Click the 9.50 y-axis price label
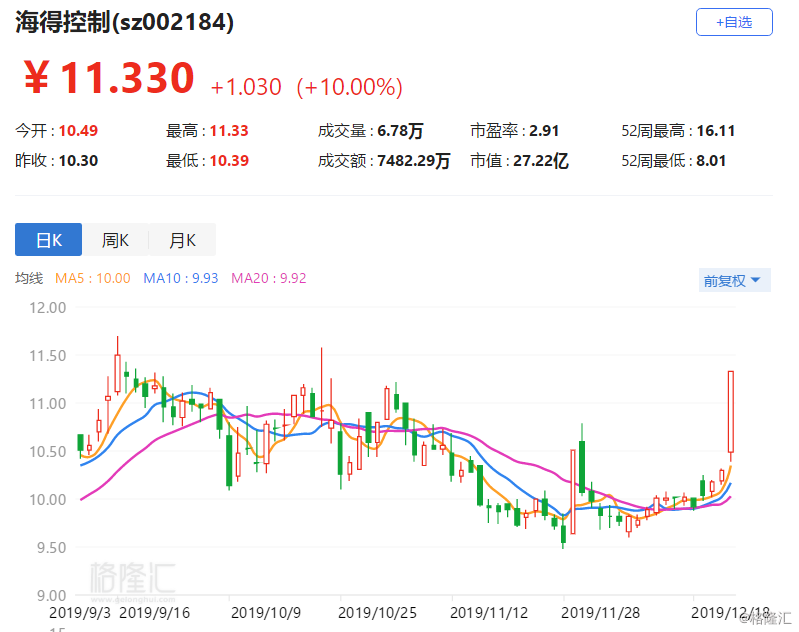The width and height of the screenshot is (799, 632). pyautogui.click(x=51, y=548)
